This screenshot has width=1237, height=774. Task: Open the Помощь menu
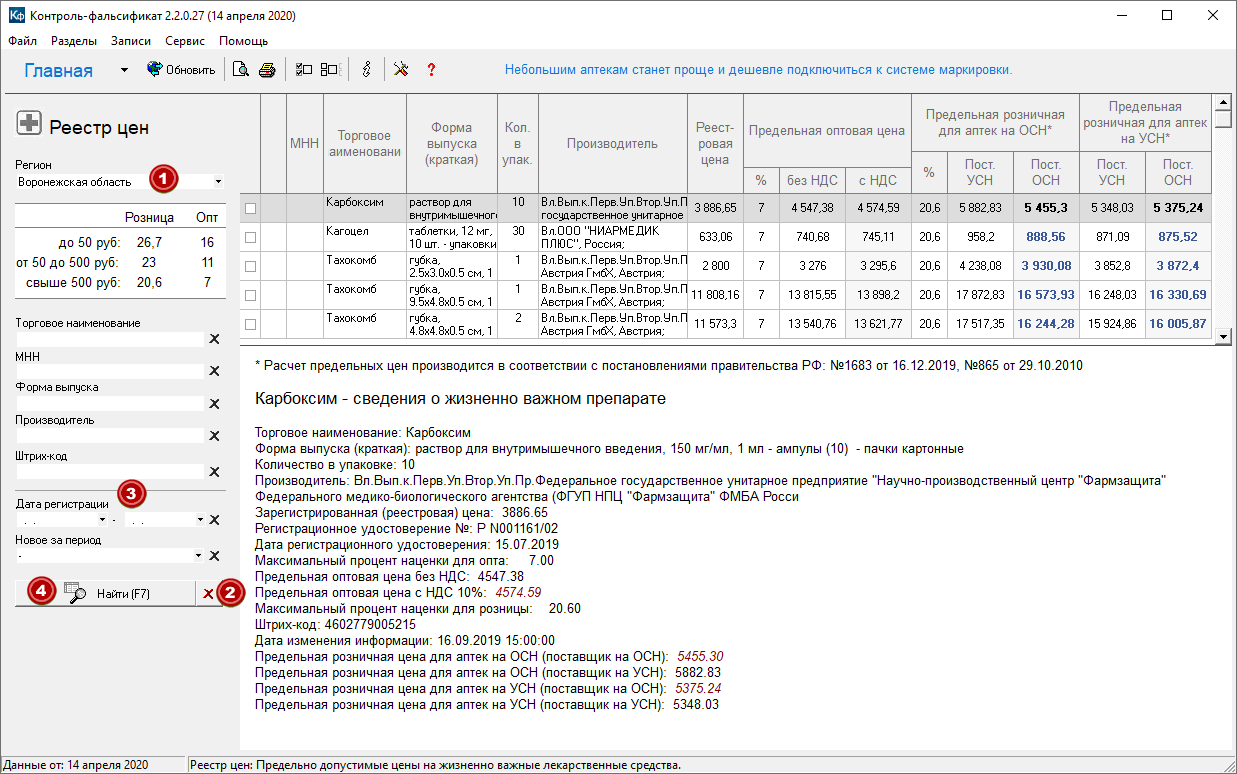point(243,41)
